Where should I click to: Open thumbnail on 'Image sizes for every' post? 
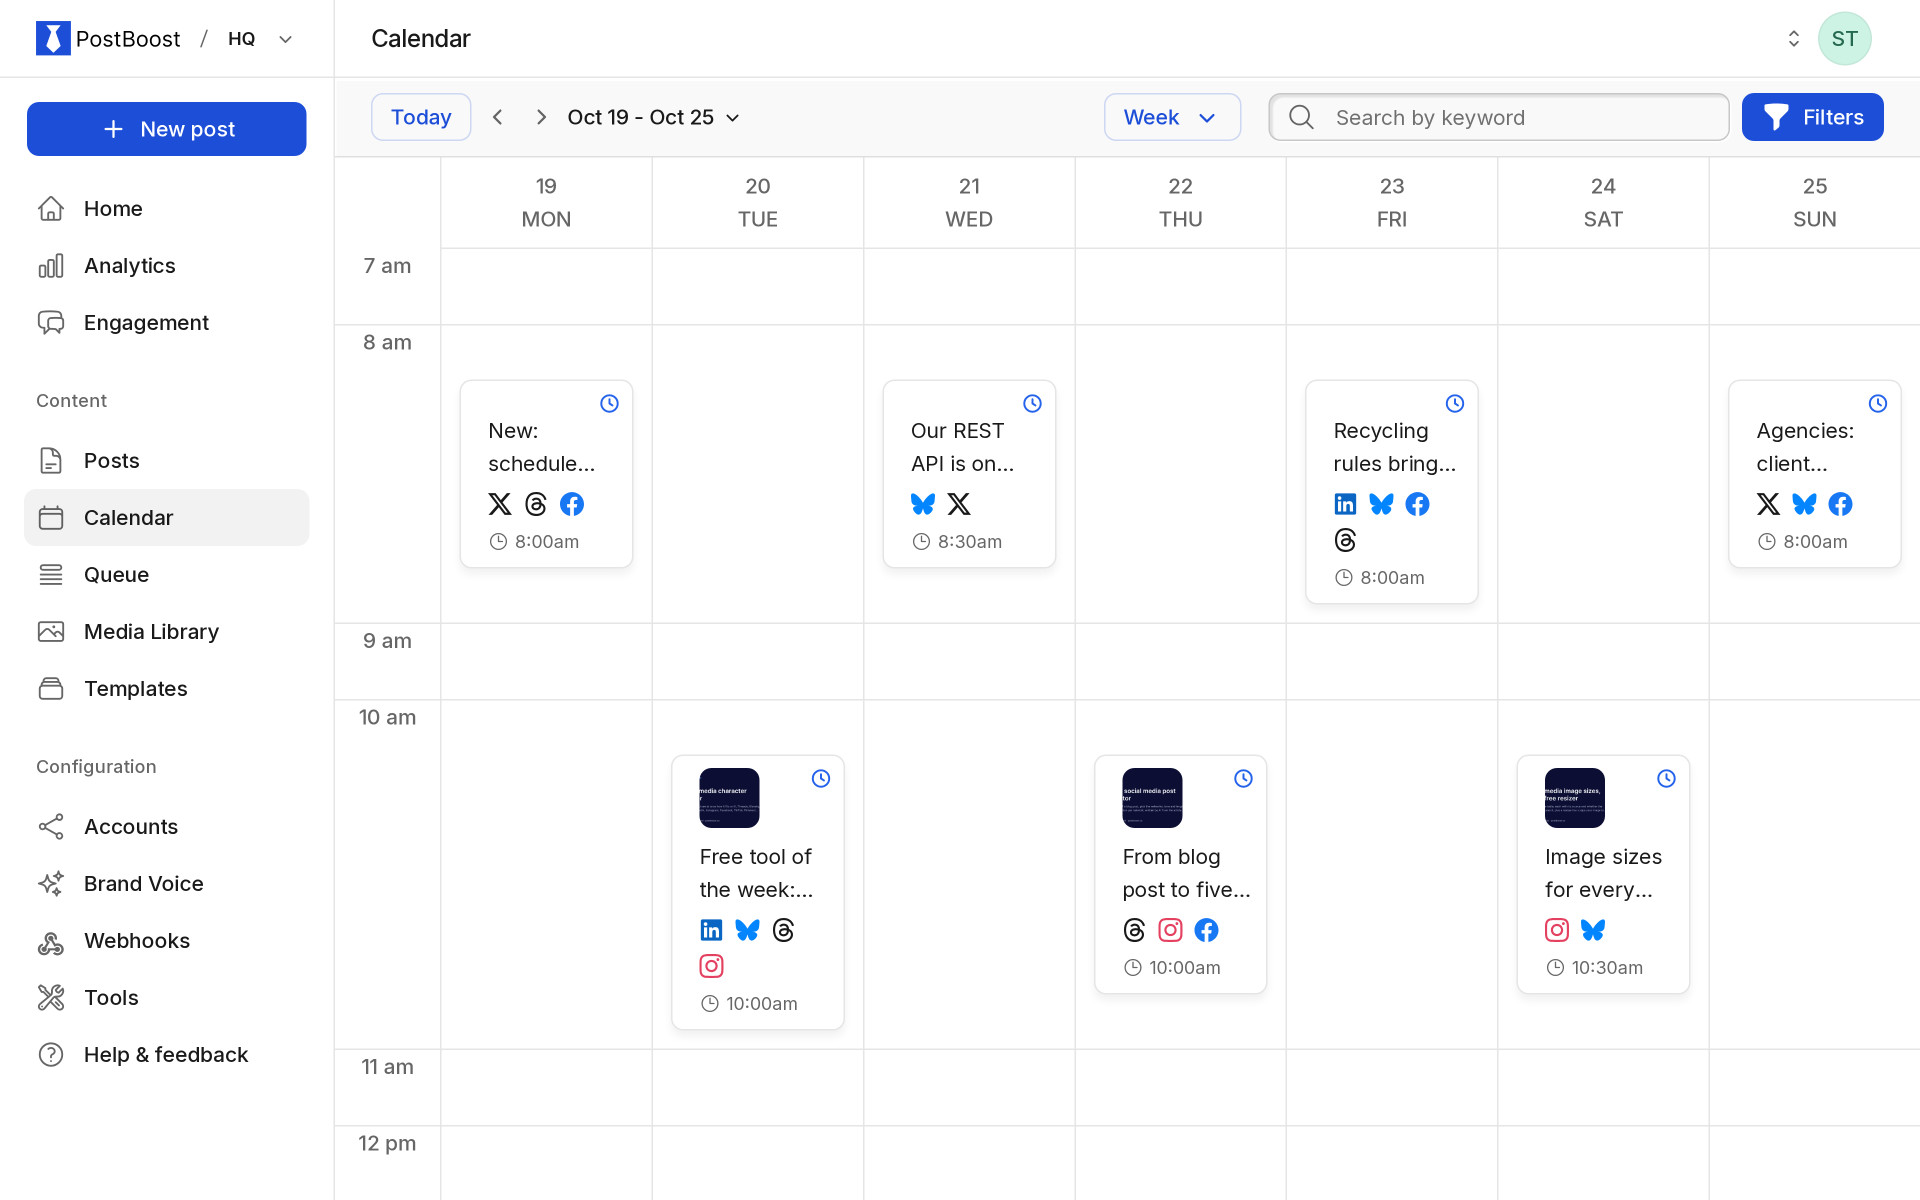(1574, 798)
